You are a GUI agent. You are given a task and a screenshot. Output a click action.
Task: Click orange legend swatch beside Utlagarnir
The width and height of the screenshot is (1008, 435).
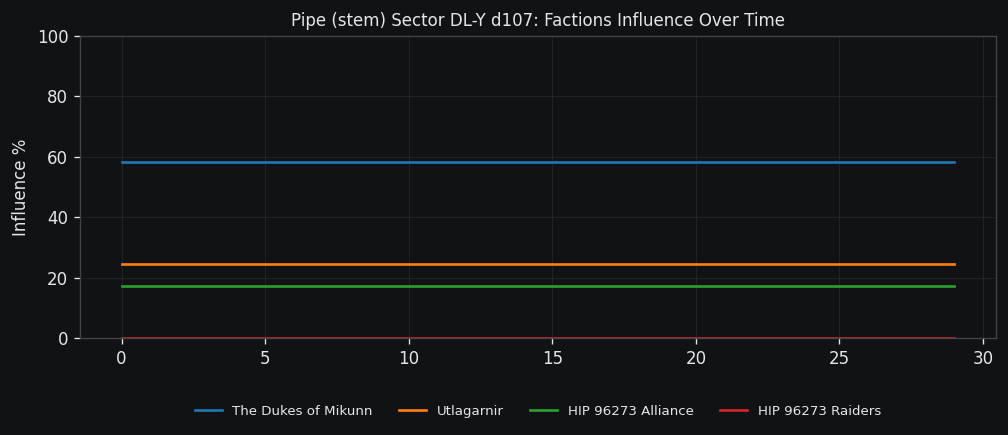[413, 411]
